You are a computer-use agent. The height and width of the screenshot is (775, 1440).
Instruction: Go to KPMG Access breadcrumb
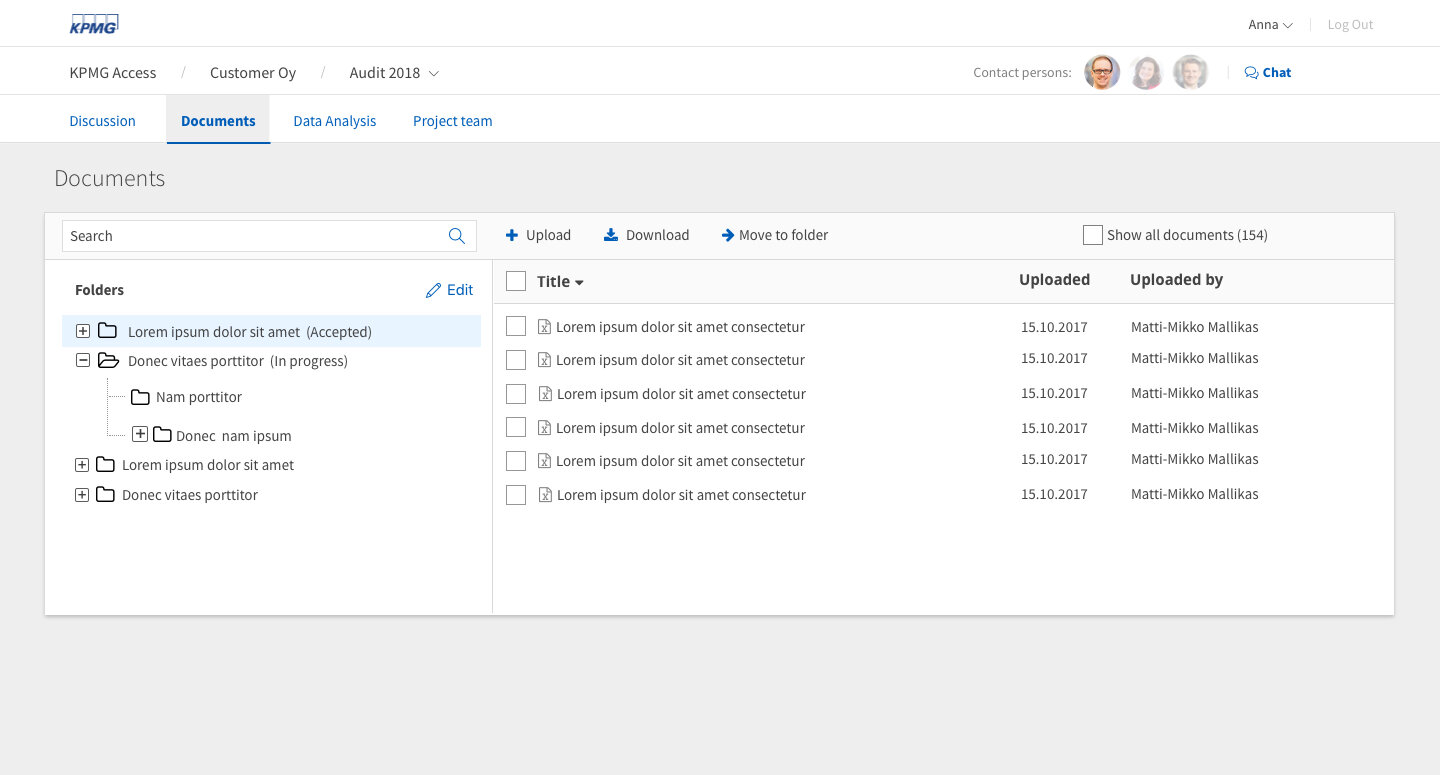tap(113, 72)
